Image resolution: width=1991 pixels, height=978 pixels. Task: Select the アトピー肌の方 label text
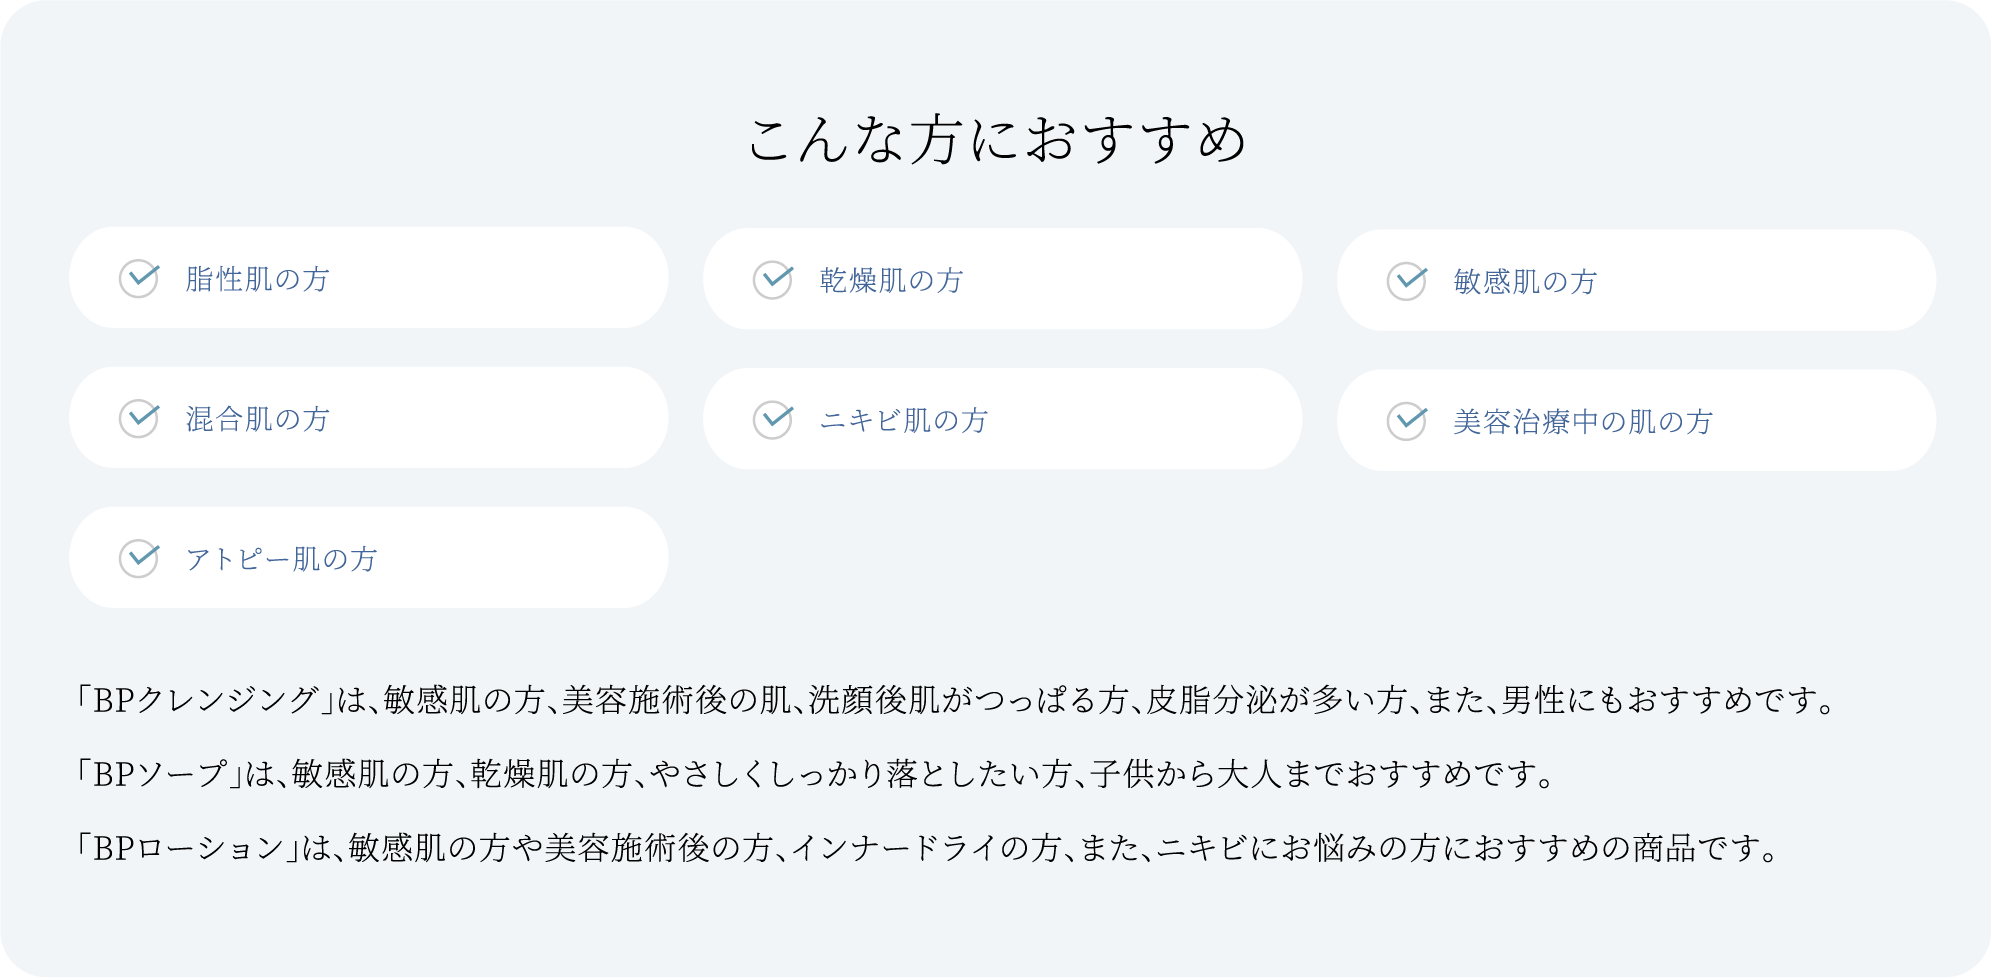pyautogui.click(x=282, y=559)
